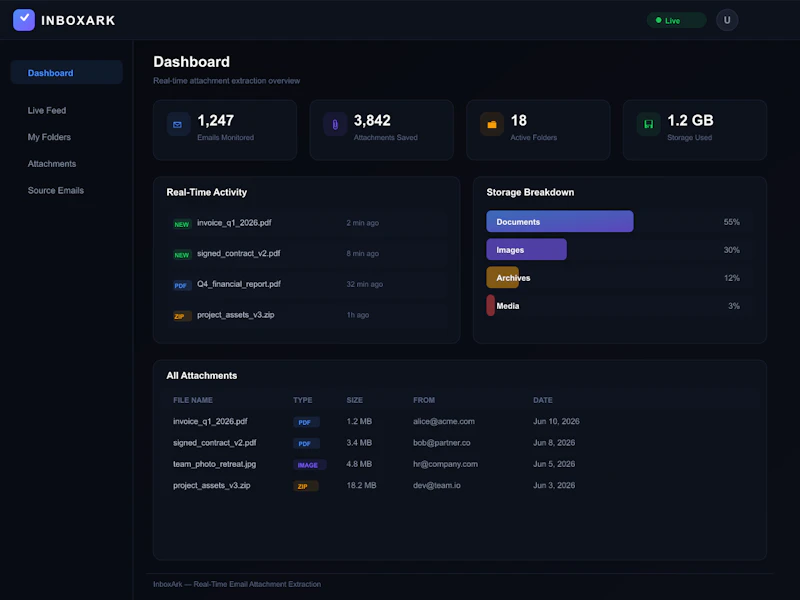Click PDF type badge in invoice_q1_2026.pdf row

[306, 422]
